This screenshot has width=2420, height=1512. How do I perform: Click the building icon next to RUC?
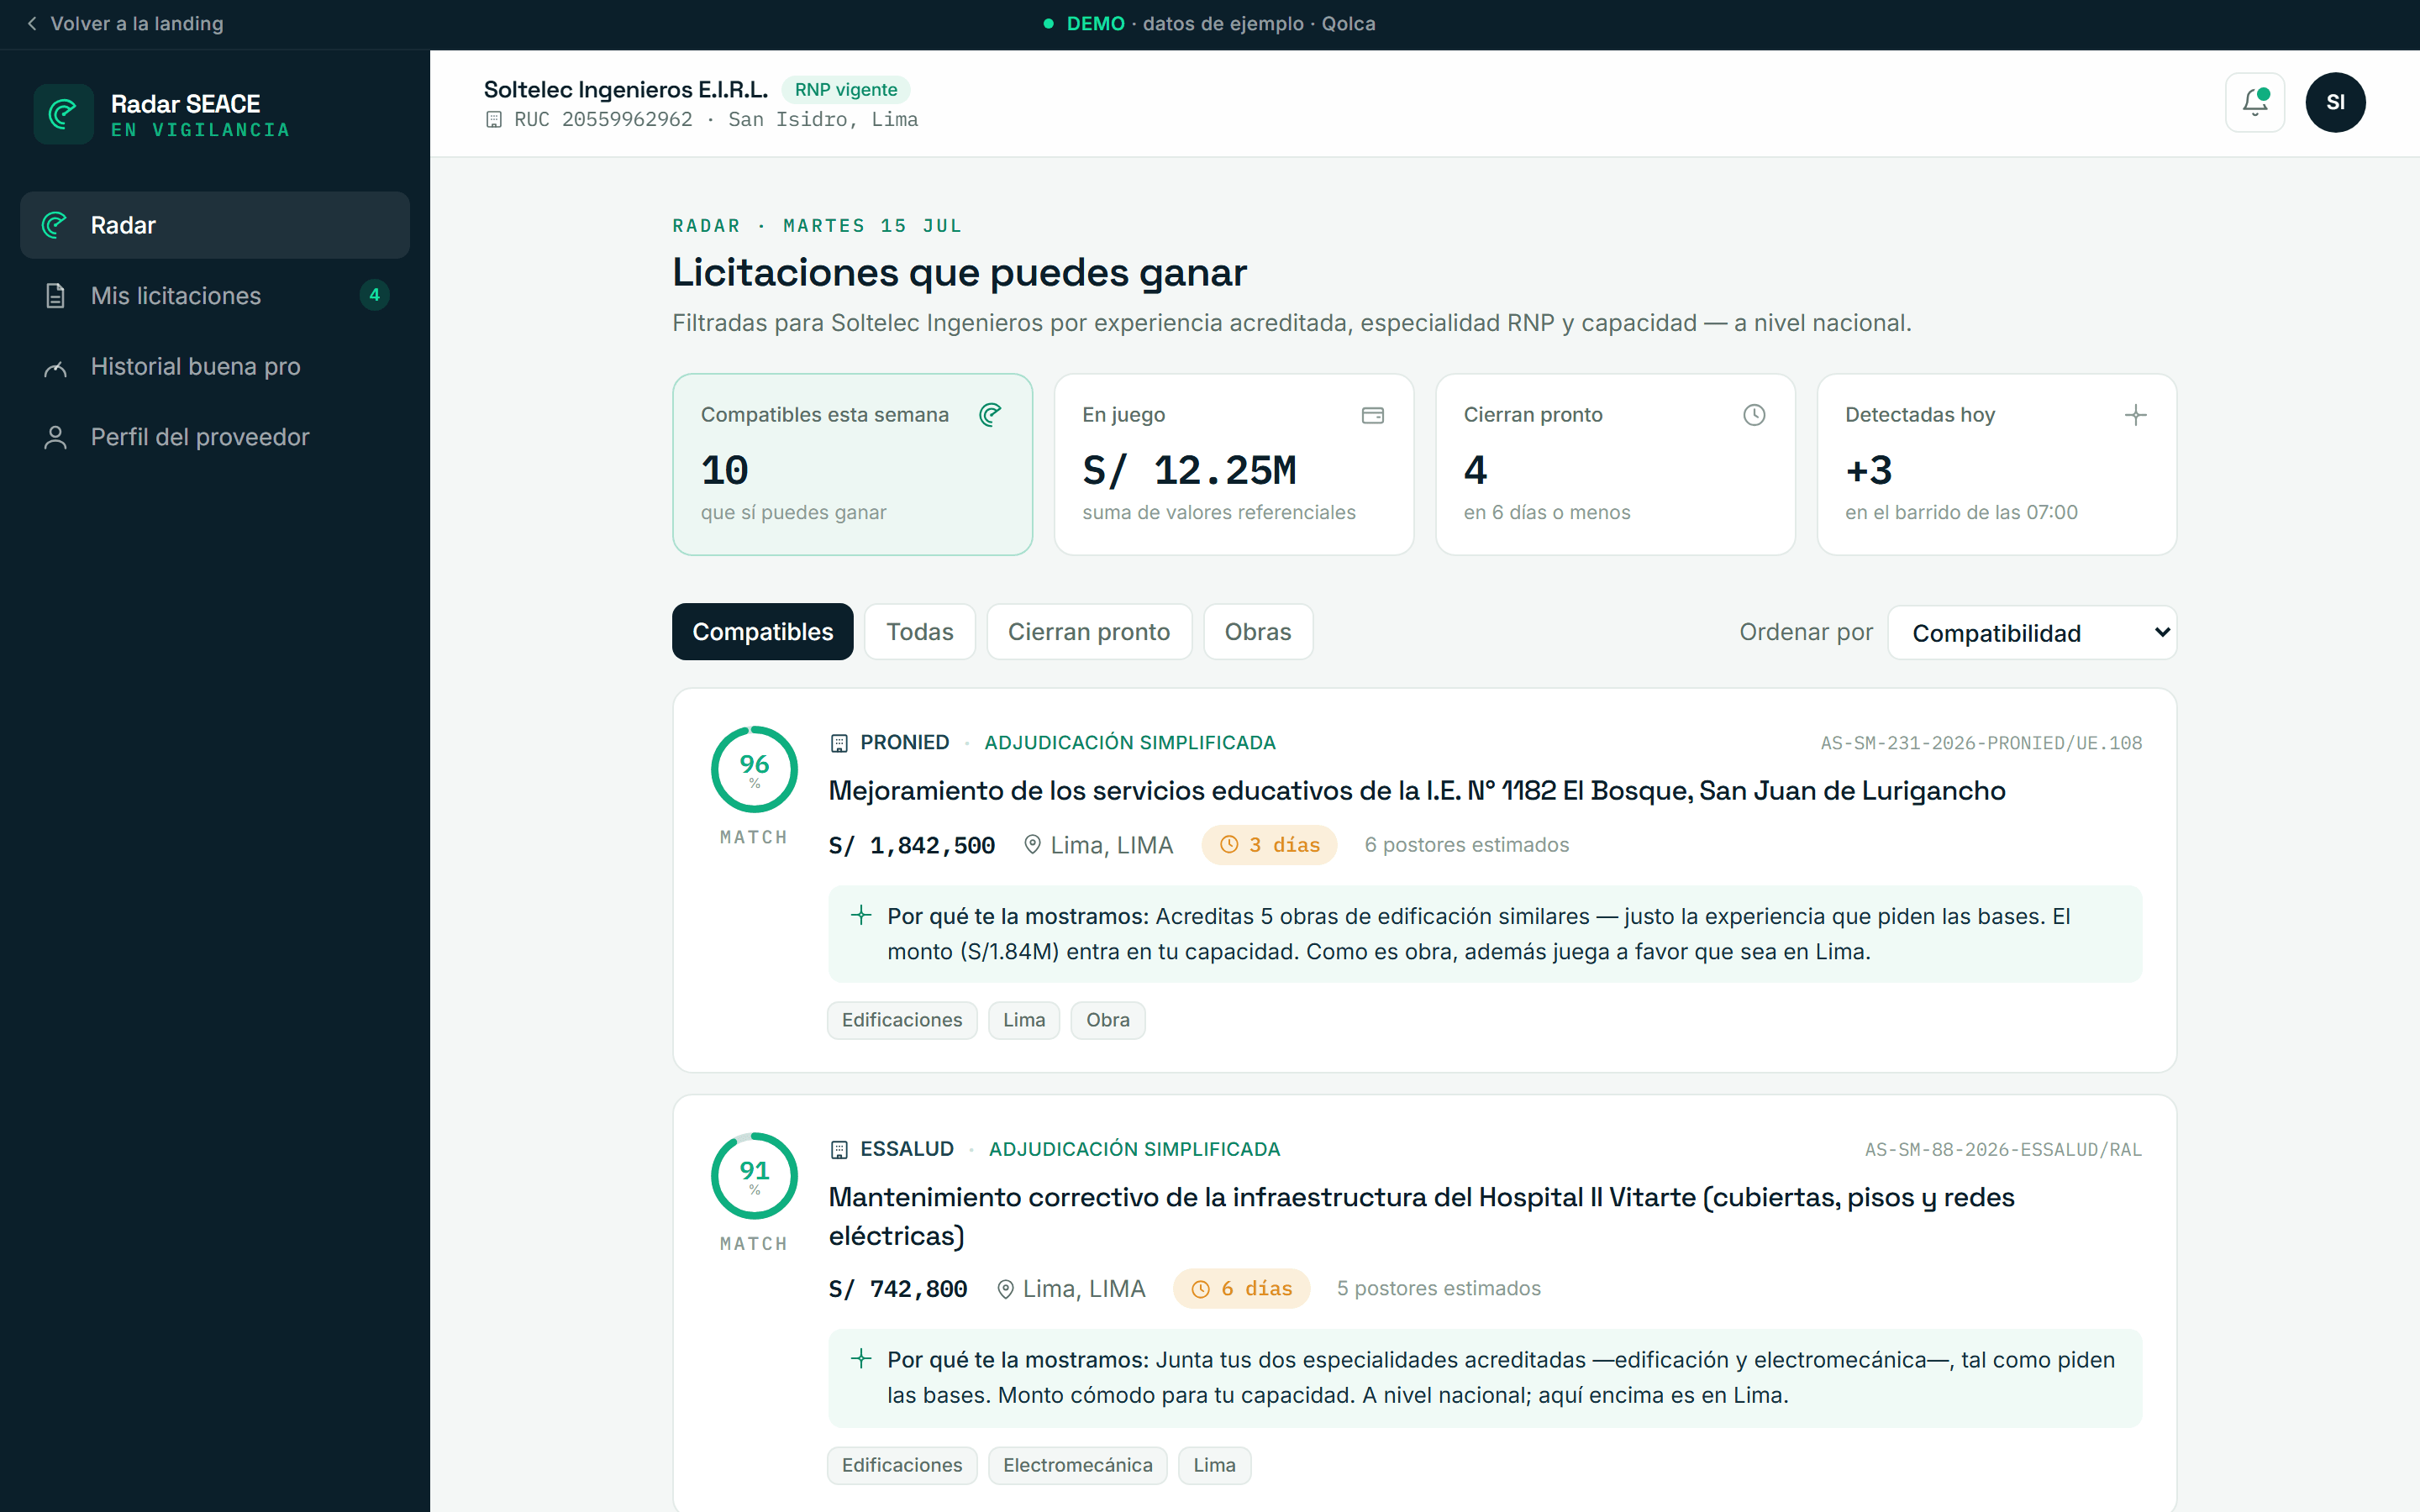(x=493, y=120)
